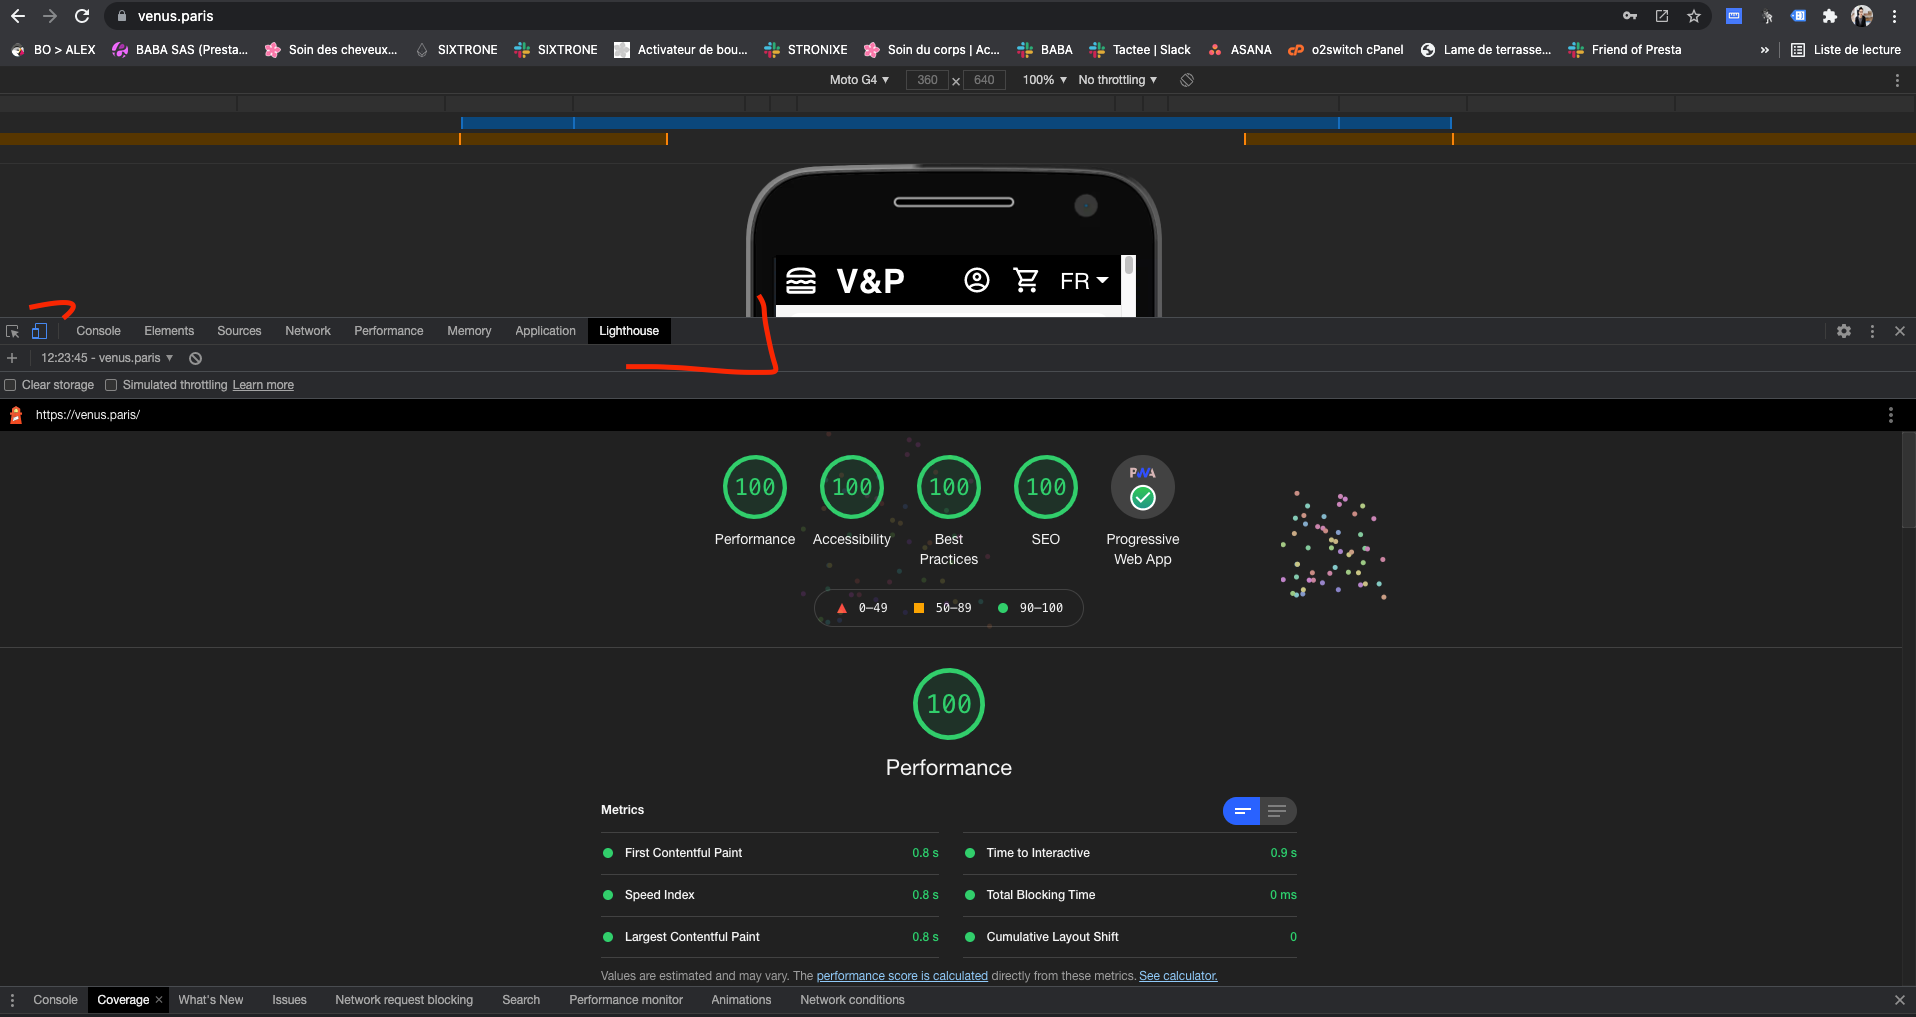Switch to the Console tab
Image resolution: width=1916 pixels, height=1017 pixels.
point(98,331)
